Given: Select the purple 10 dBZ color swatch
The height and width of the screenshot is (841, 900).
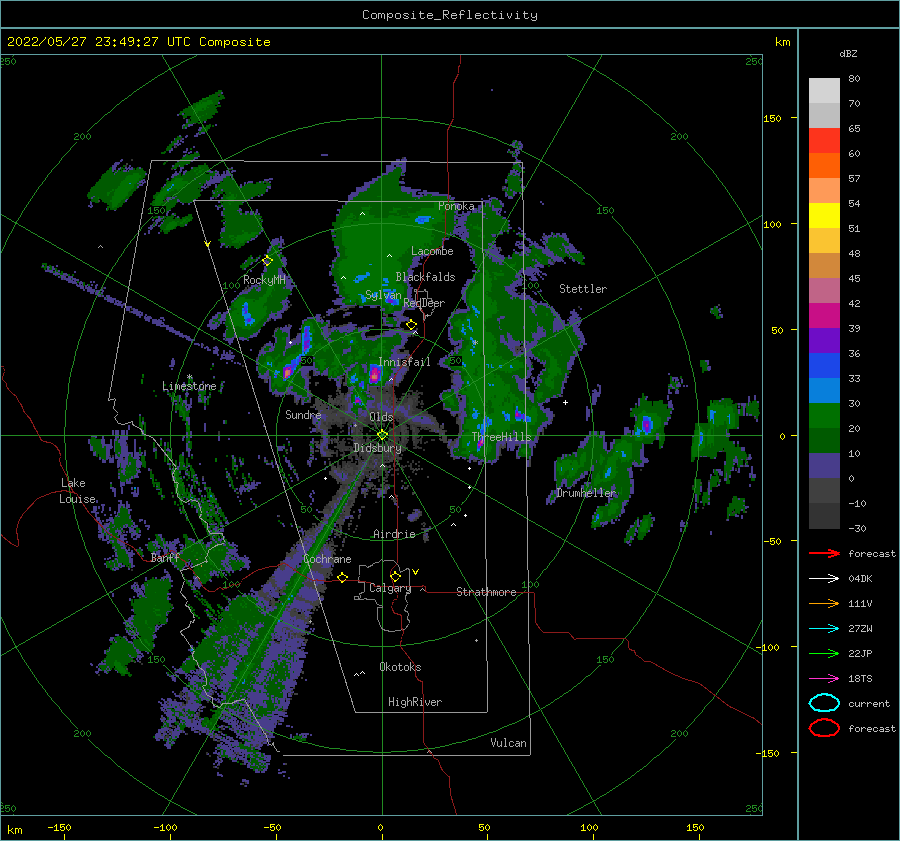Looking at the screenshot, I should (x=824, y=466).
